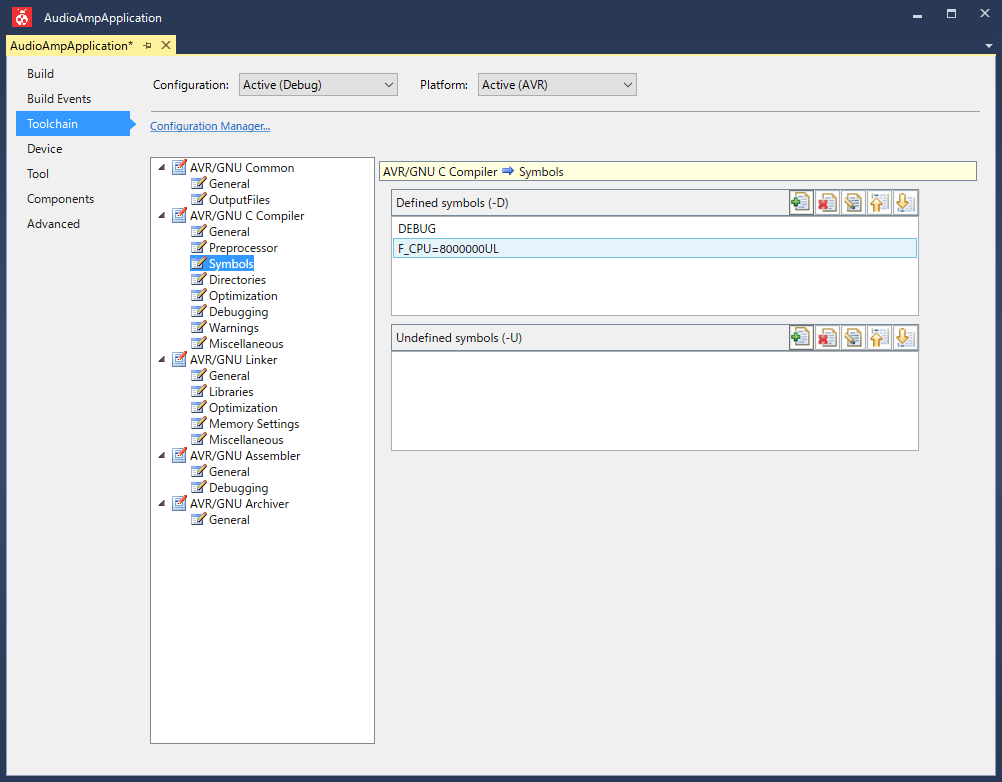Select the AVR/GNU Linker tree node

(x=224, y=360)
